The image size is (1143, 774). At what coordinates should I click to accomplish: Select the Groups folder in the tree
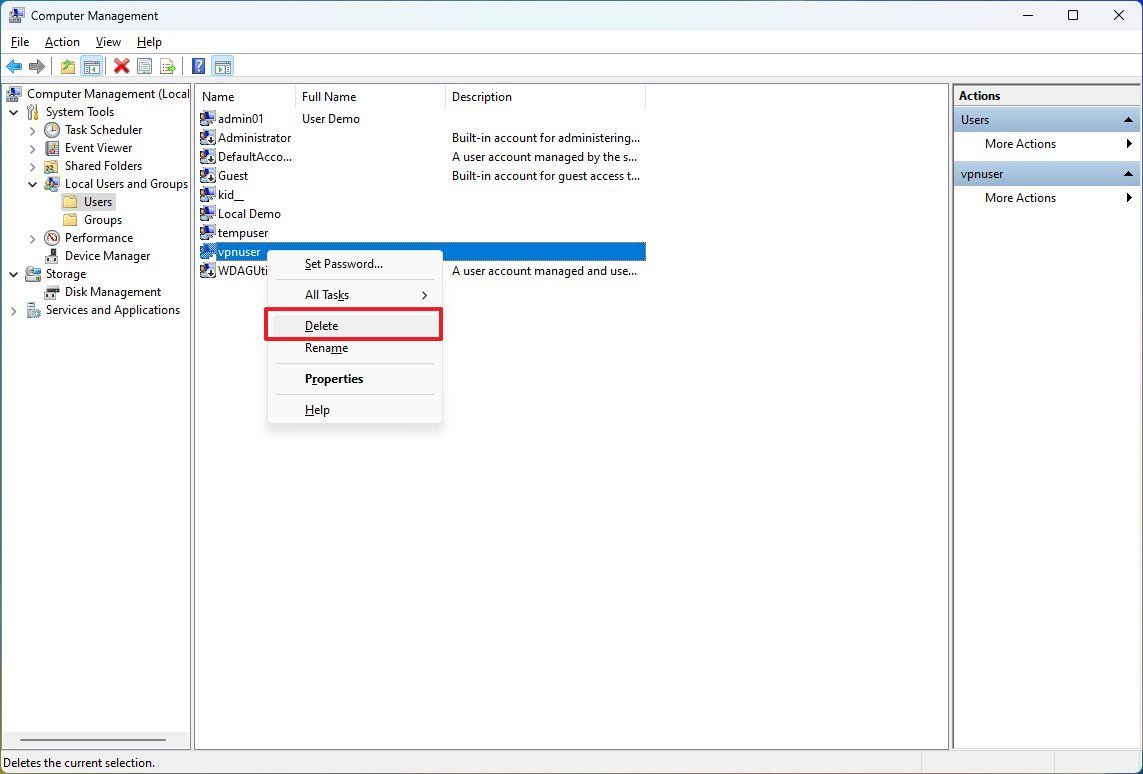click(x=102, y=219)
